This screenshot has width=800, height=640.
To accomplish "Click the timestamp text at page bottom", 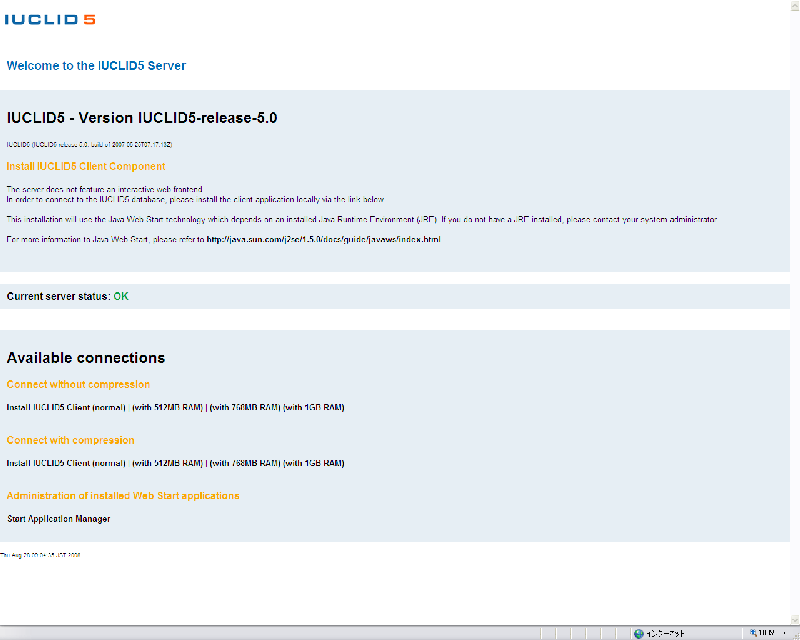I will click(x=40, y=555).
